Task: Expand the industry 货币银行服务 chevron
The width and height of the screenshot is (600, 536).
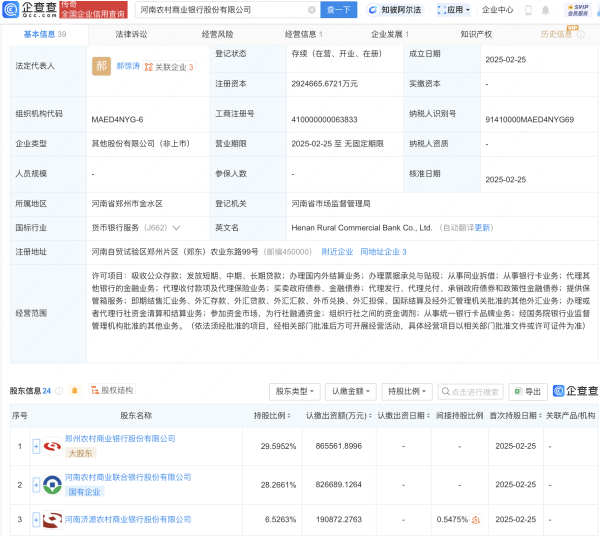Action: coord(176,228)
